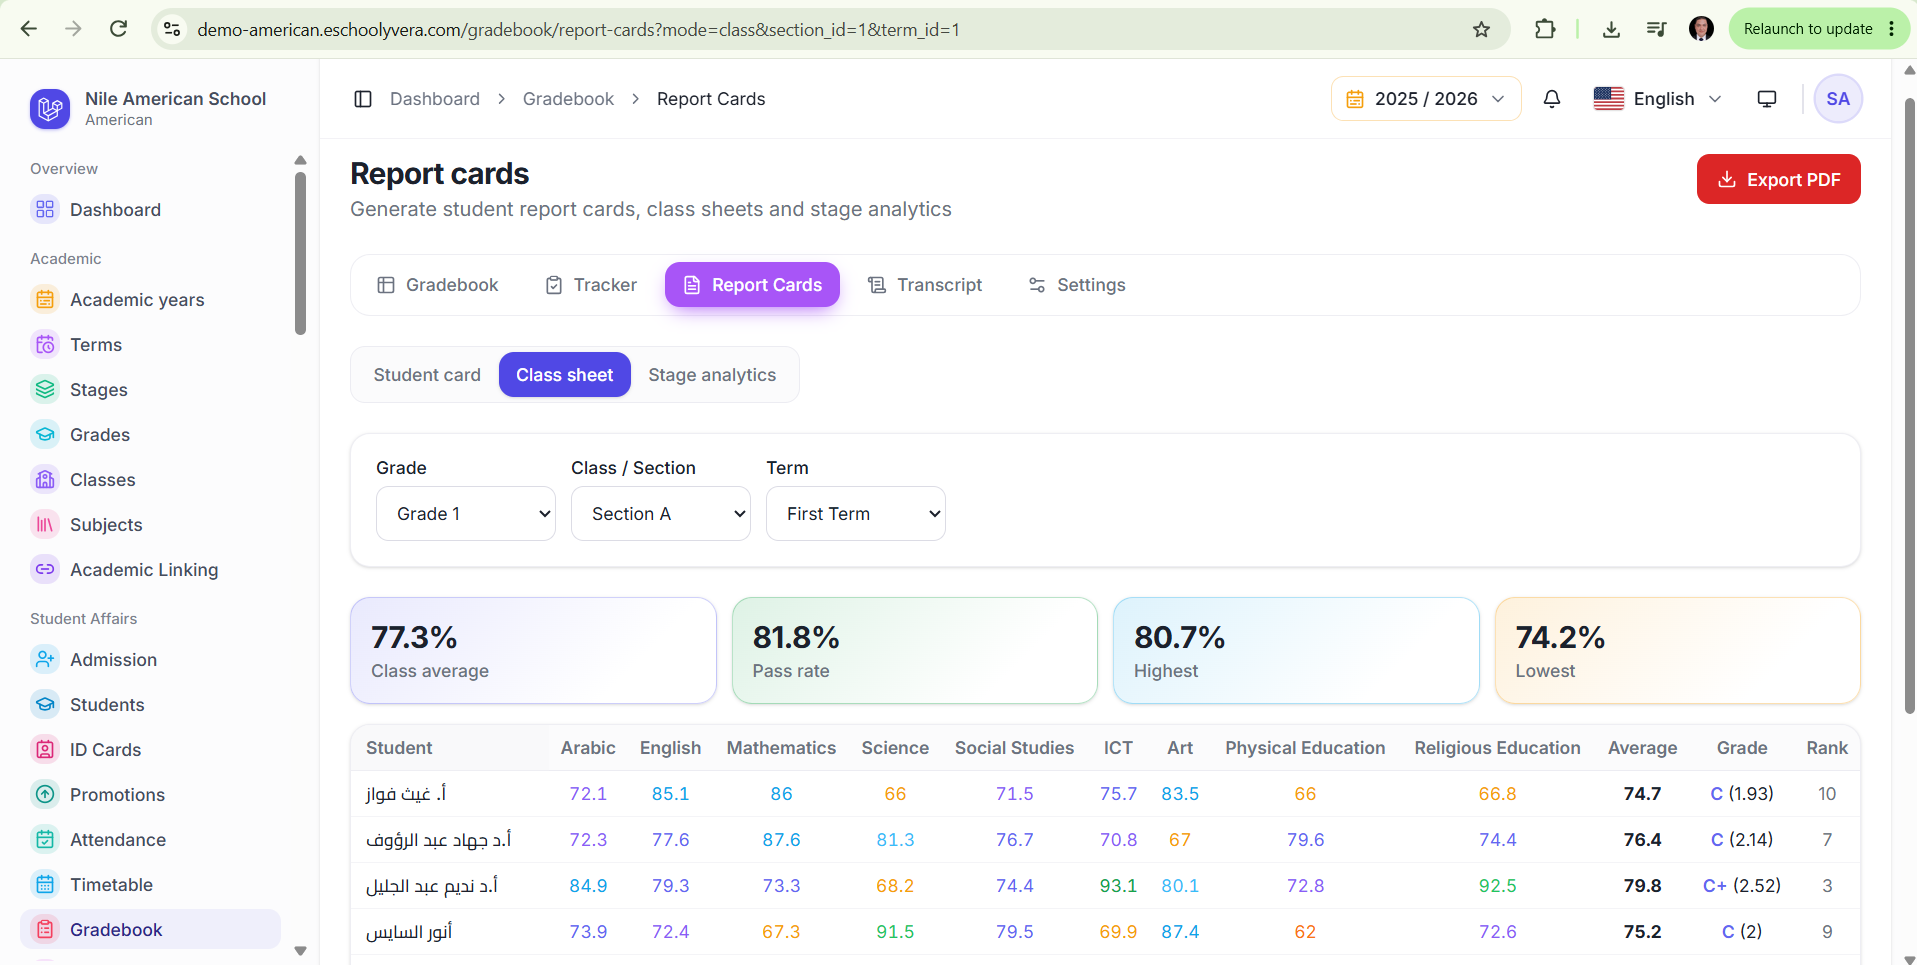This screenshot has height=965, width=1917.
Task: Click the 93.1 ICT score cell
Action: click(1118, 886)
